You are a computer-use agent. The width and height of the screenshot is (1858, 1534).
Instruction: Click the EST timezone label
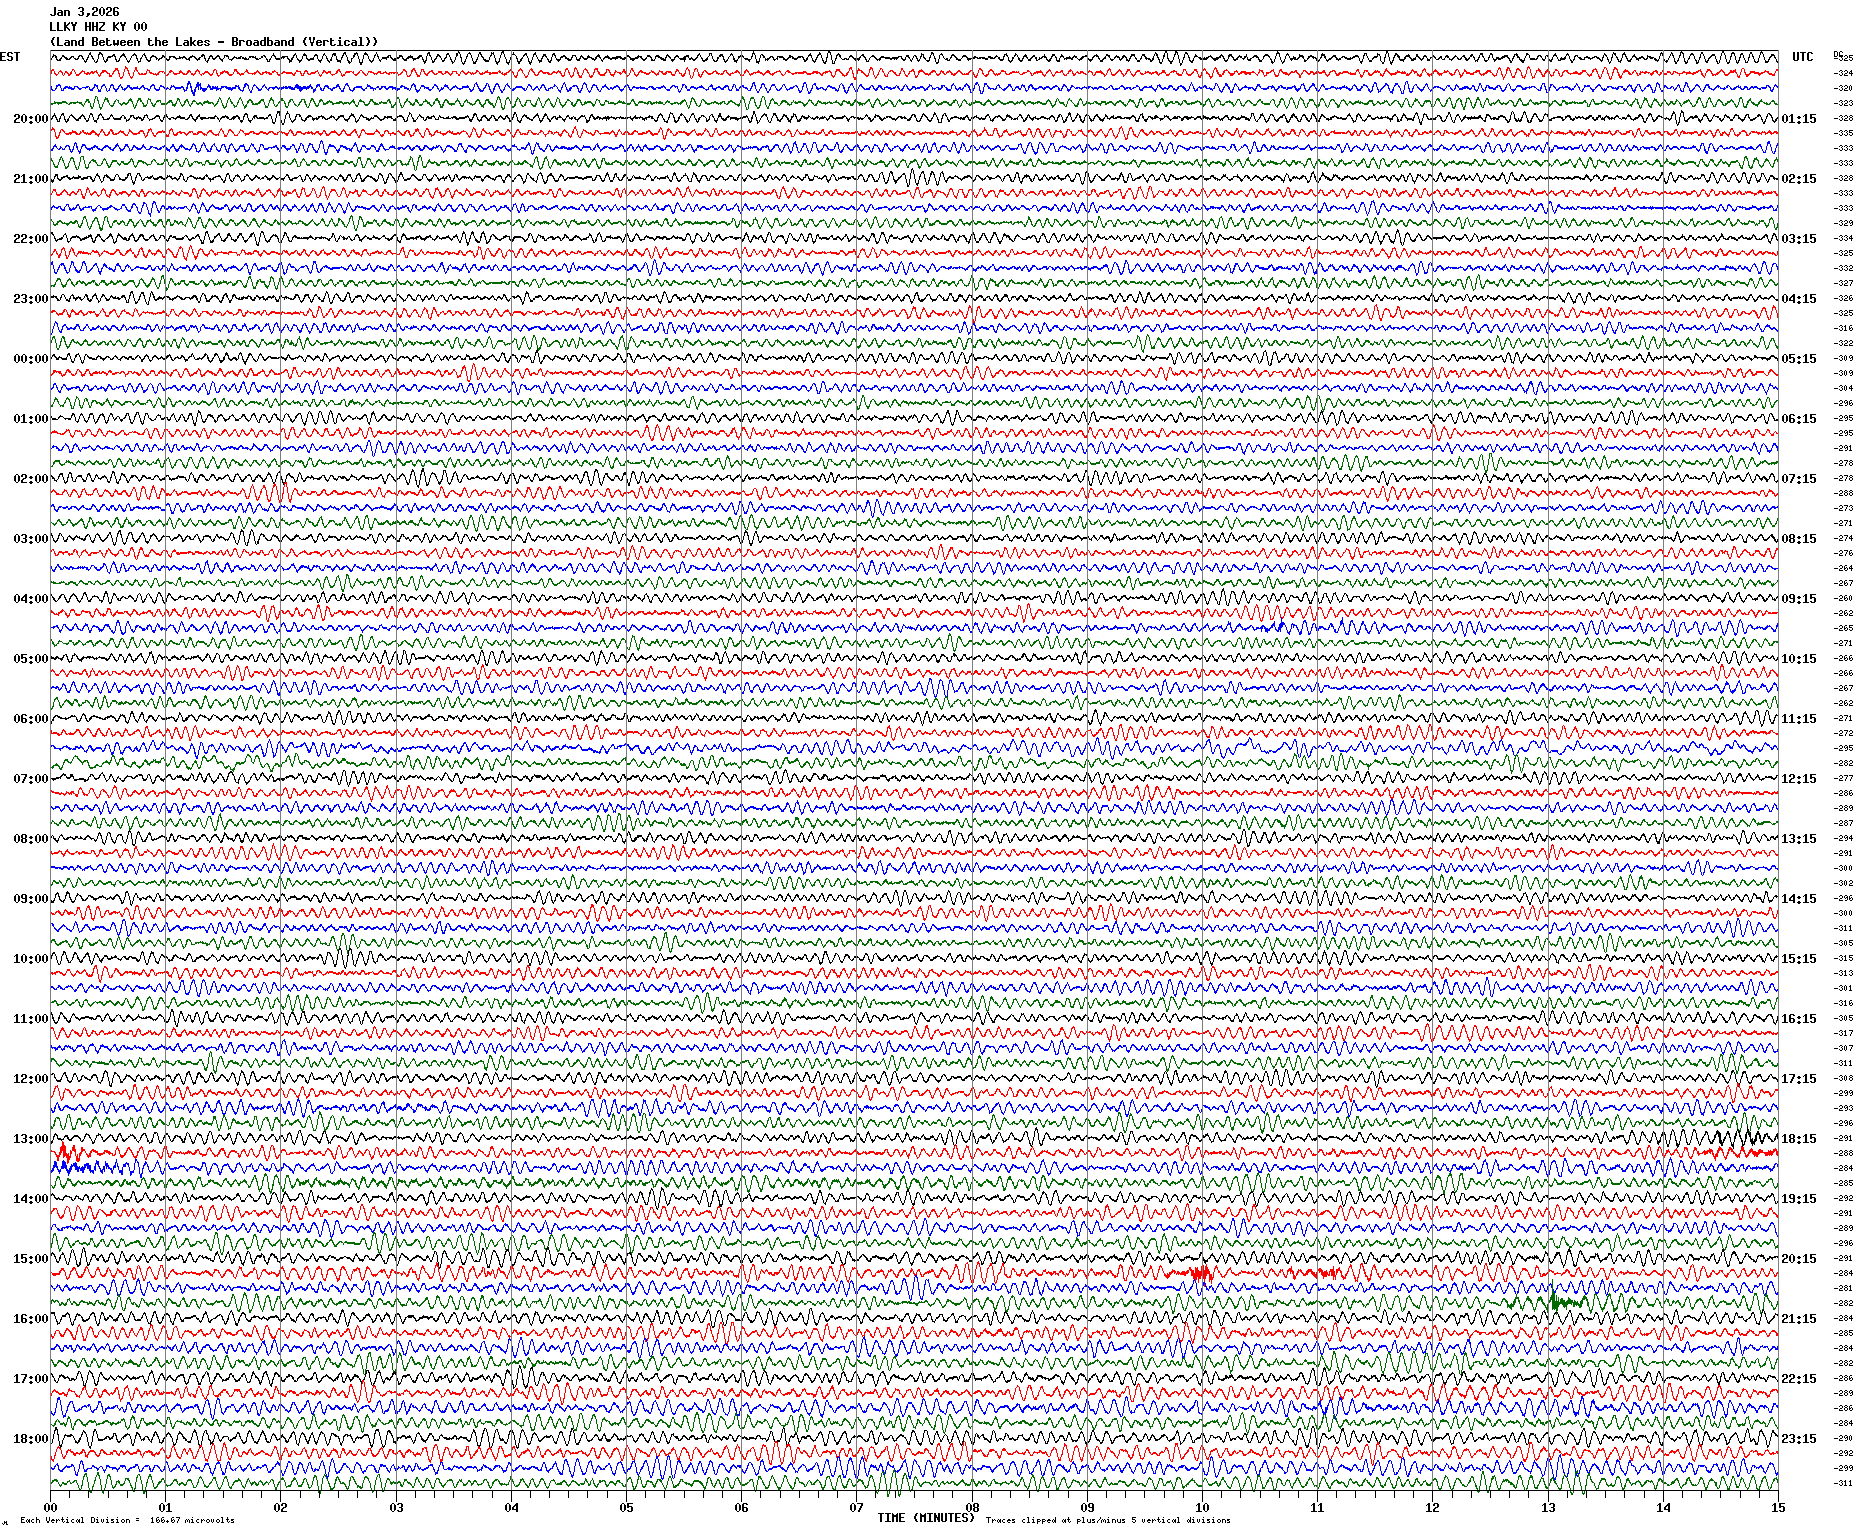coord(10,57)
